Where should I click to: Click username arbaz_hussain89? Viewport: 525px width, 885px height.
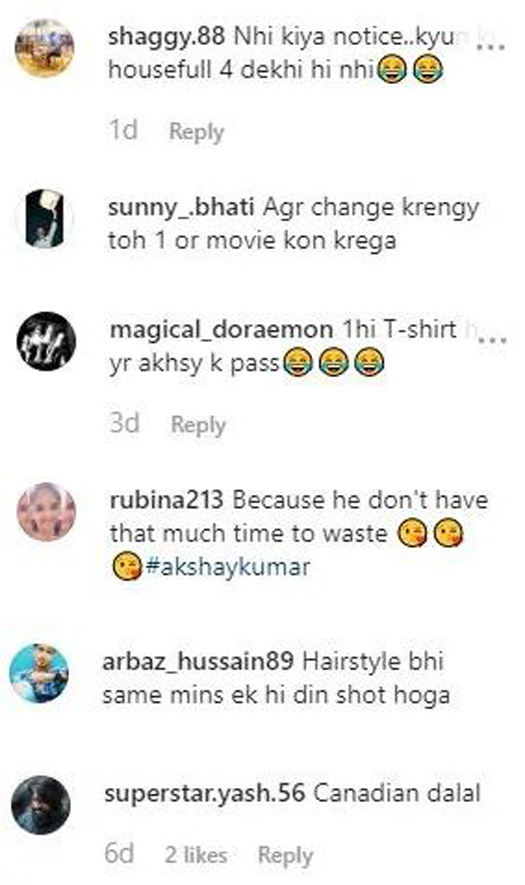pyautogui.click(x=198, y=661)
